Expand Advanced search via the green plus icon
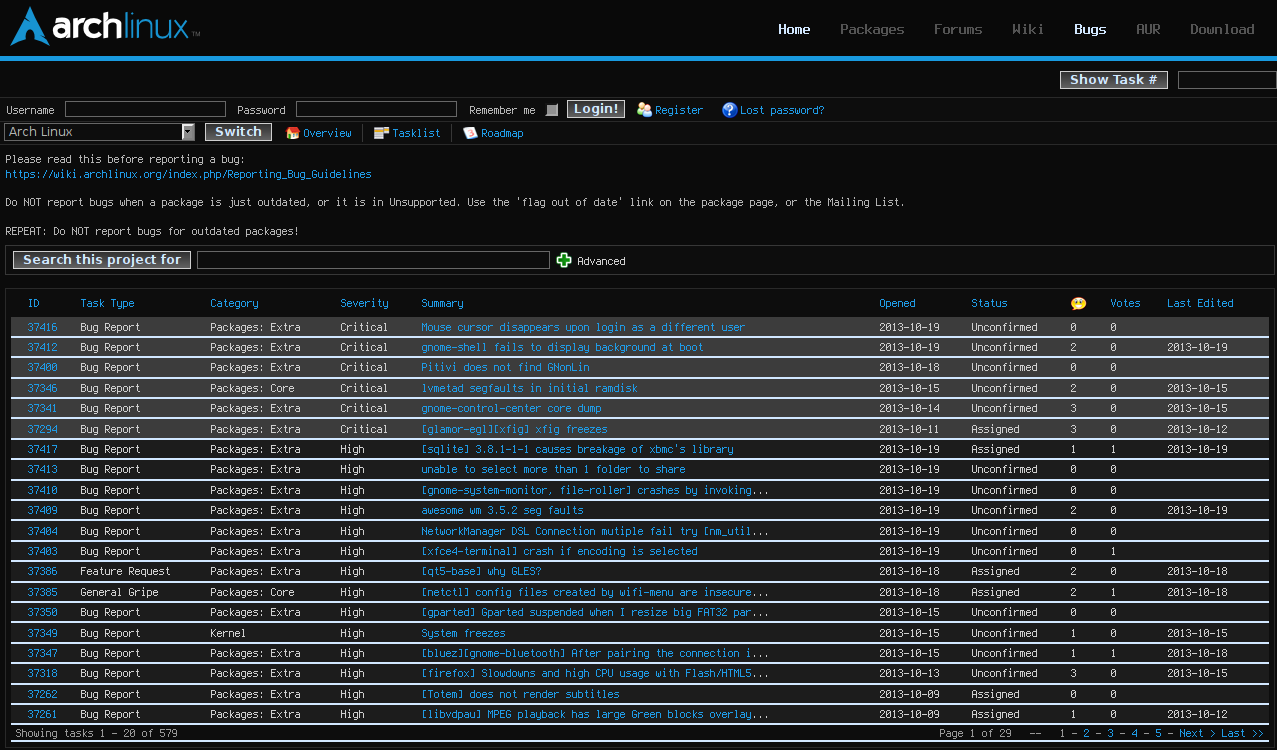The image size is (1277, 750). pos(564,260)
